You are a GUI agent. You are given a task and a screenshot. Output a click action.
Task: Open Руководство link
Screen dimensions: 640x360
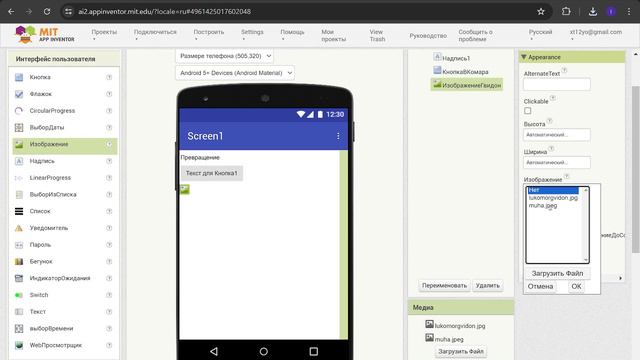coord(428,36)
